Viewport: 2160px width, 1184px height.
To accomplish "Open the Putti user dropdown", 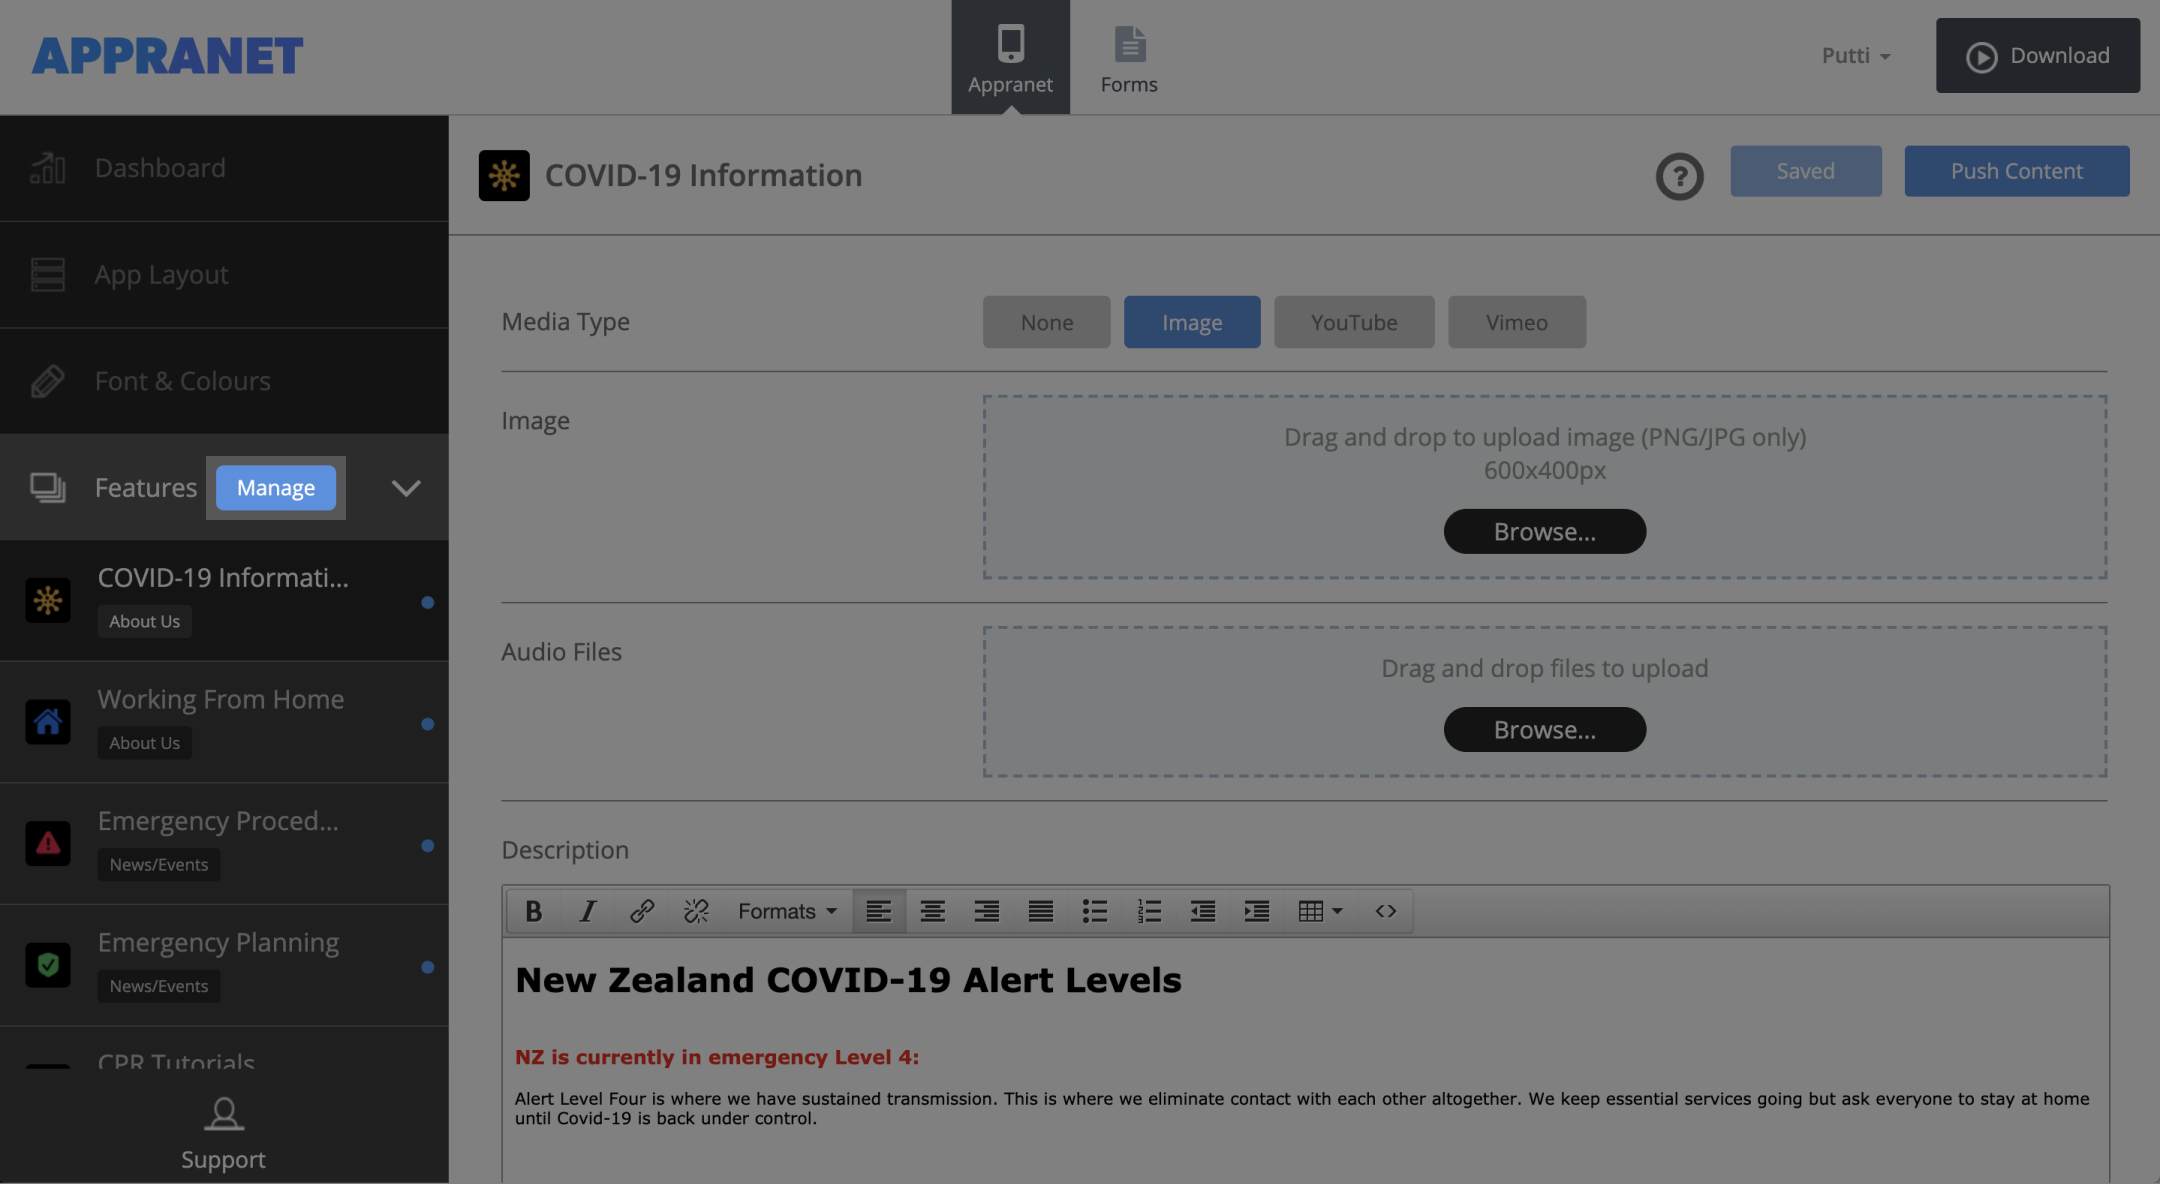I will [1856, 56].
